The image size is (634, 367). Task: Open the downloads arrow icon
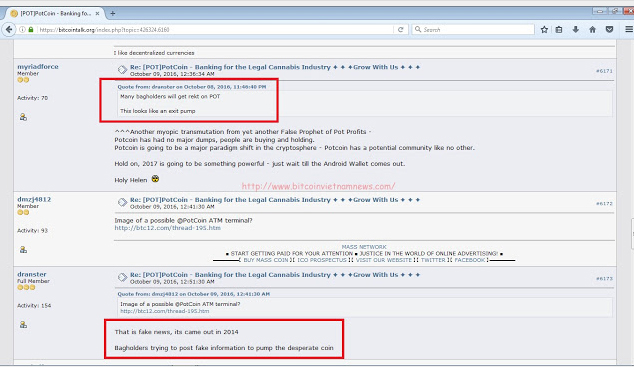click(x=575, y=30)
